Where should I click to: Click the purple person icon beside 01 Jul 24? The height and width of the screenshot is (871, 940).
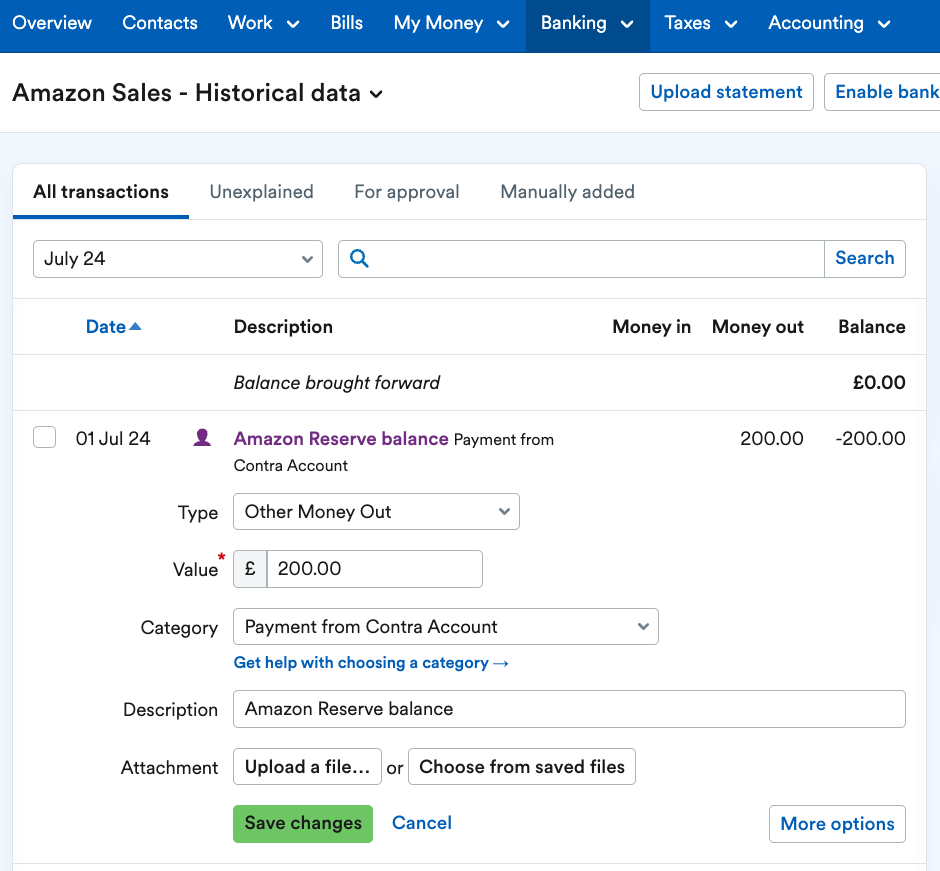(x=202, y=438)
